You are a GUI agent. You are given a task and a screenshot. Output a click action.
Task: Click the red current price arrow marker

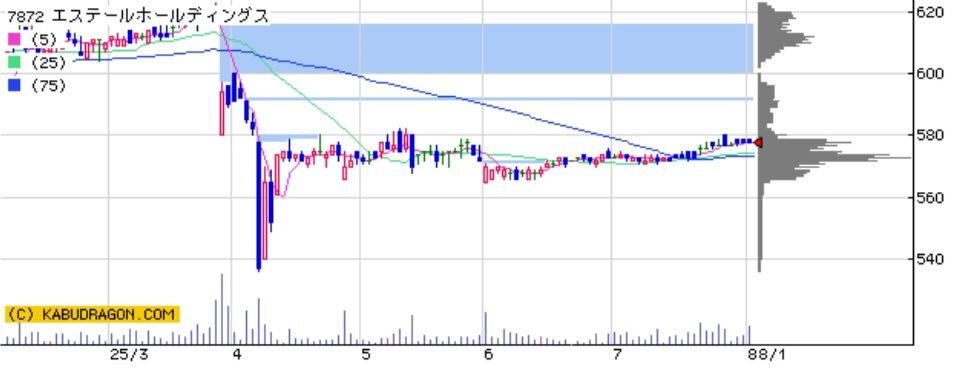758,143
